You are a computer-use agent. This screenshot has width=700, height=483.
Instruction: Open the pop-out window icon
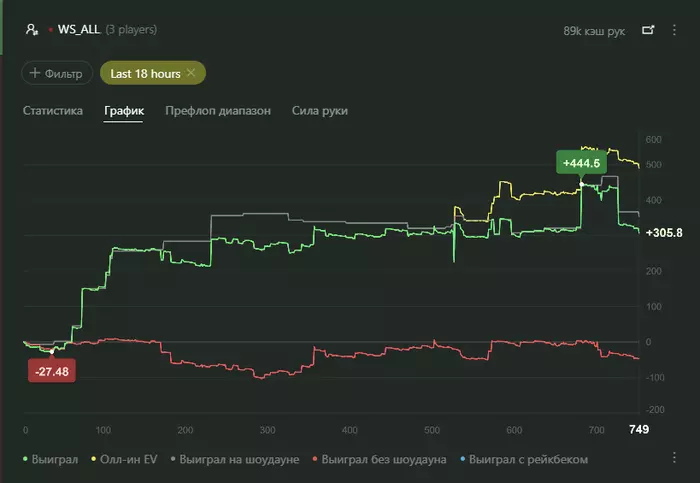click(648, 30)
